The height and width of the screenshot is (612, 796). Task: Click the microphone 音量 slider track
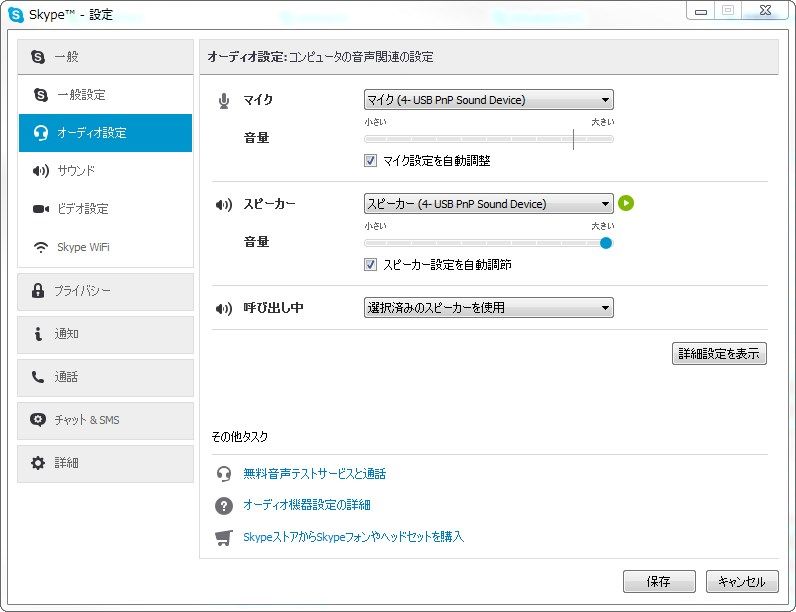[488, 139]
